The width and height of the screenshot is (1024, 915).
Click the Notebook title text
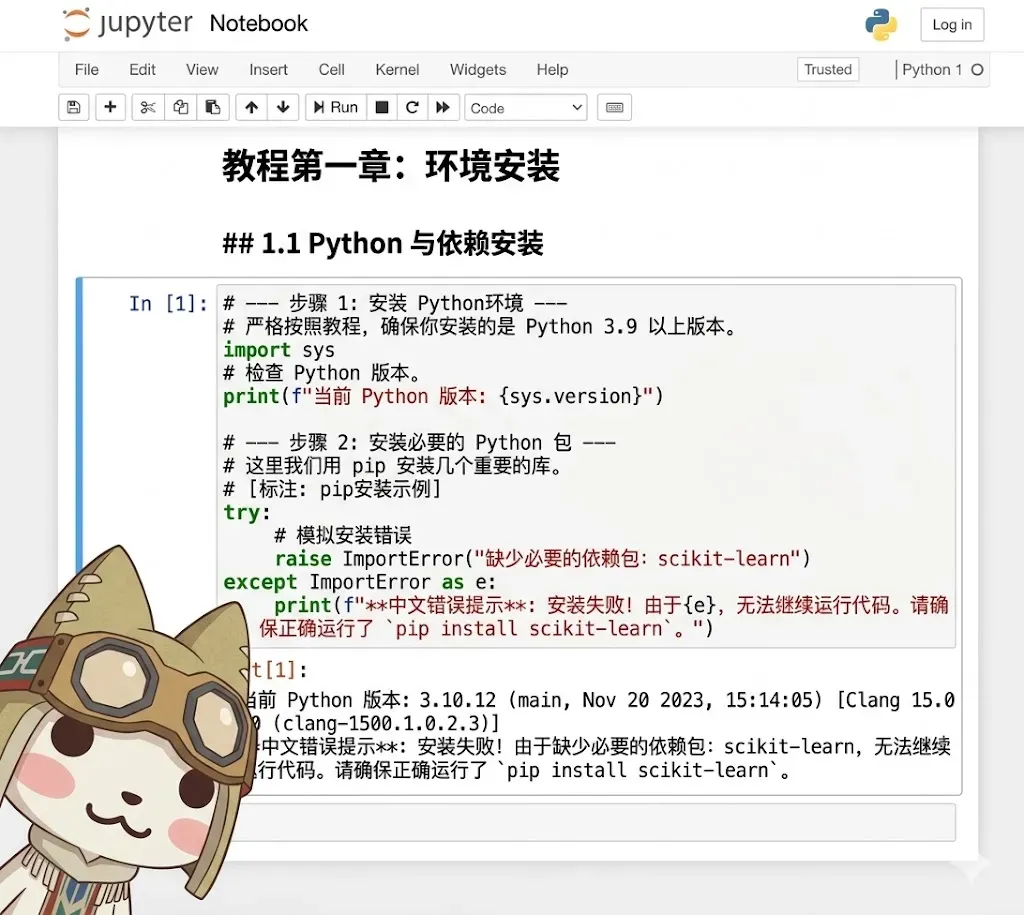[x=259, y=24]
